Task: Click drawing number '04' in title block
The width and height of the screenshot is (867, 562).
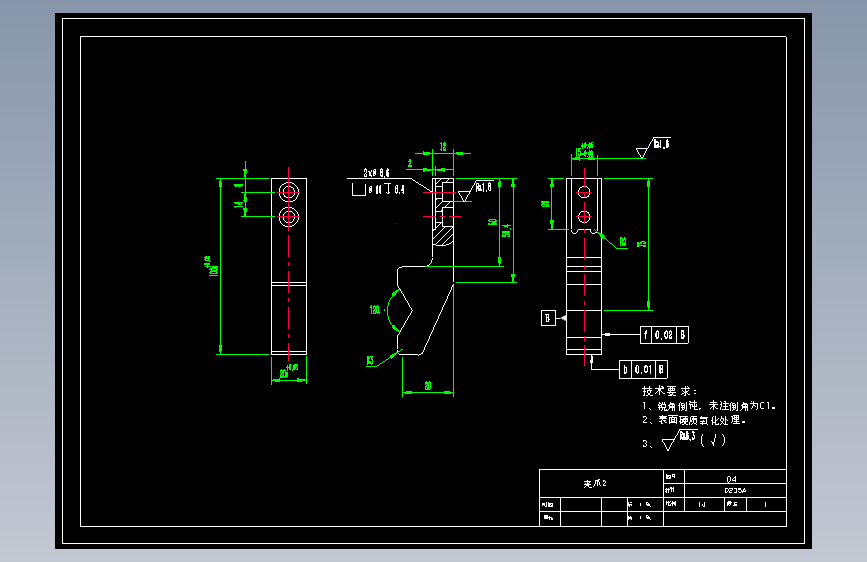Action: (731, 479)
